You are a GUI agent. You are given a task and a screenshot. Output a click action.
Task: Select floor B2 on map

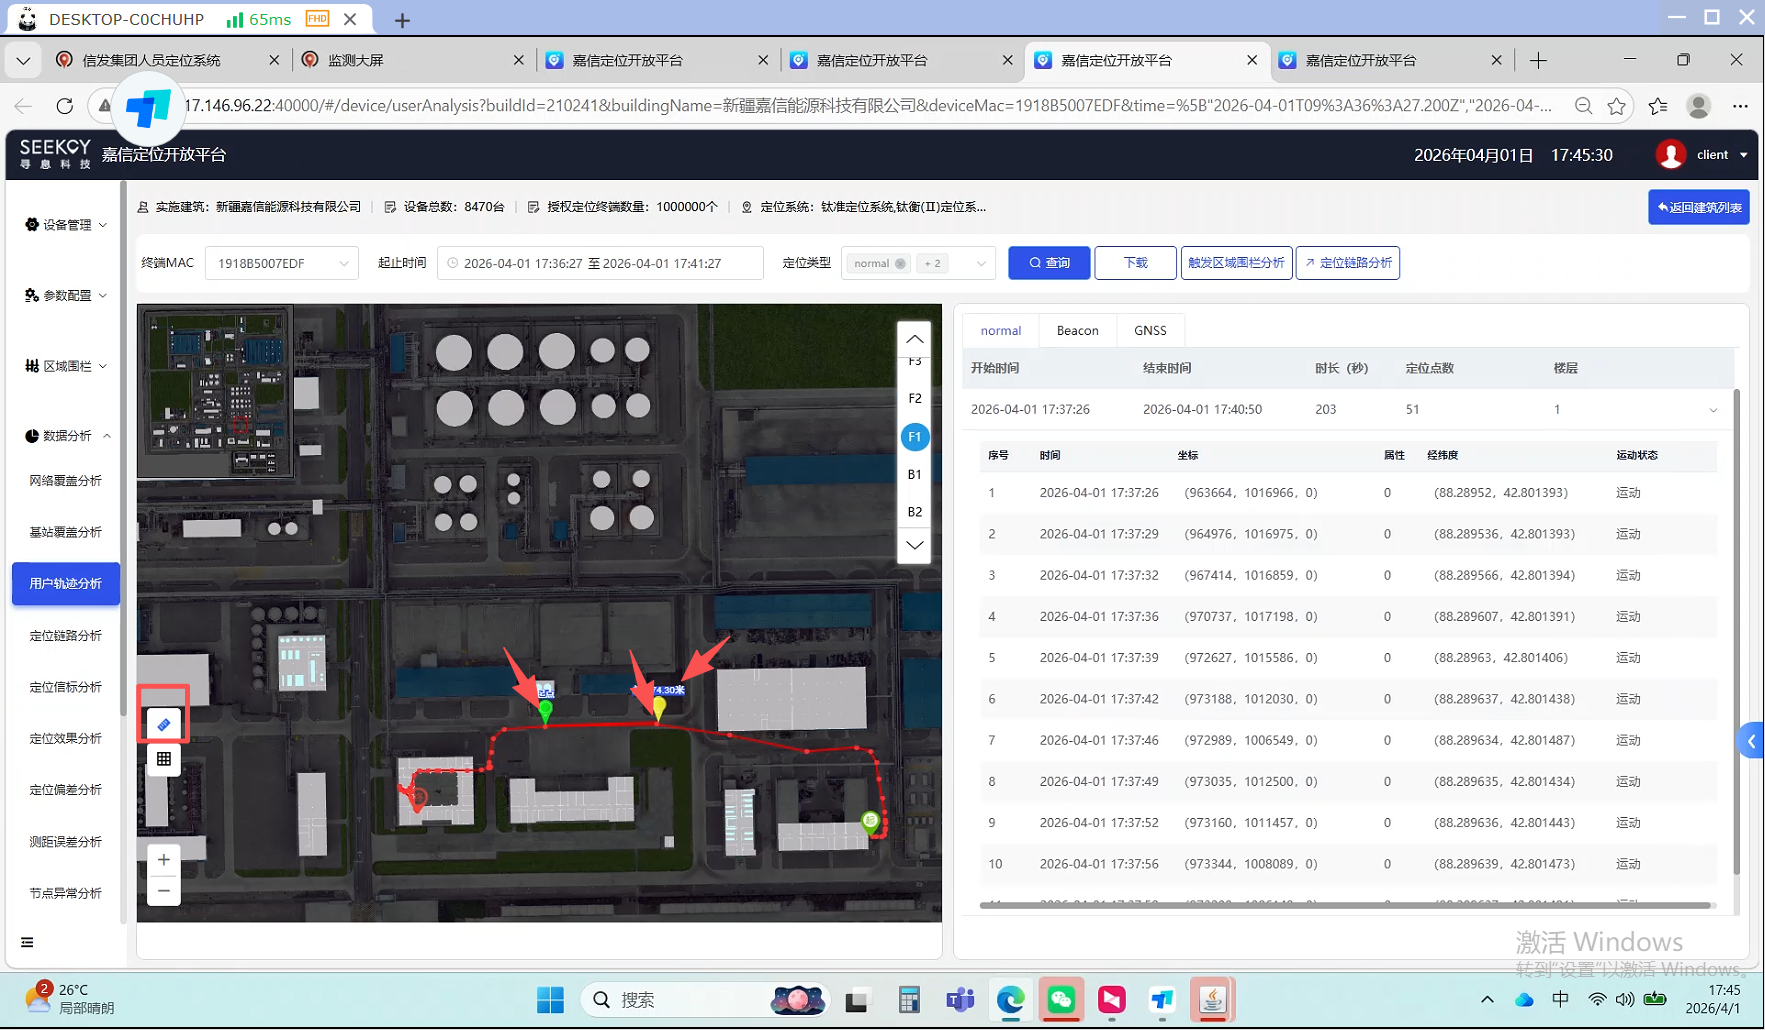[914, 512]
